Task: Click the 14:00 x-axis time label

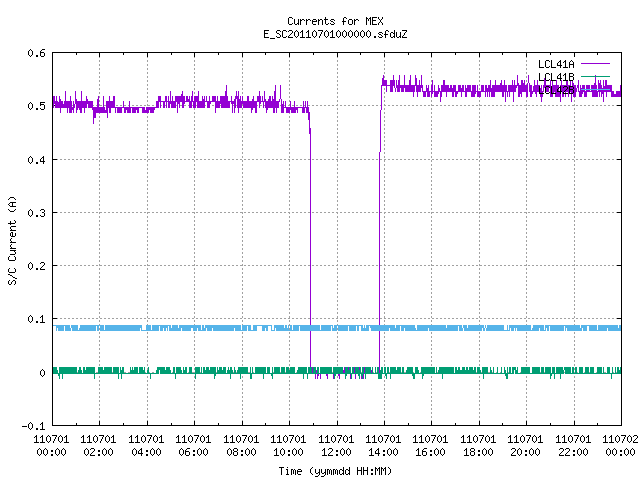Action: click(x=383, y=452)
